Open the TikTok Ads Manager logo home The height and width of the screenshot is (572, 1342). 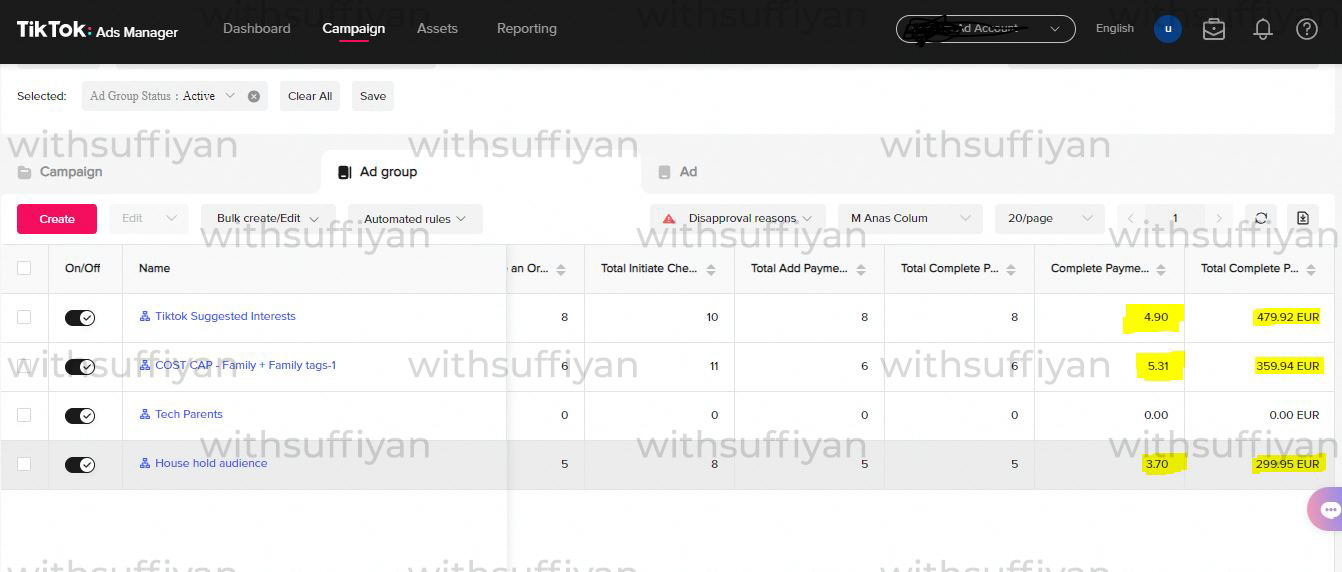(97, 30)
